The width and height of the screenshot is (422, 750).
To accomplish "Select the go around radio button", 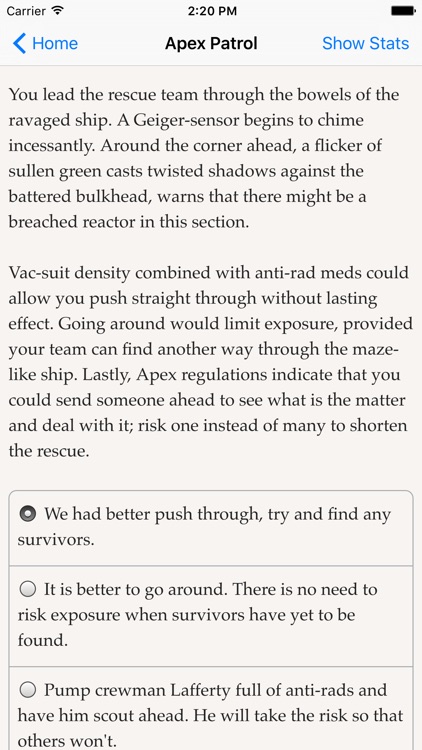I will 28,589.
